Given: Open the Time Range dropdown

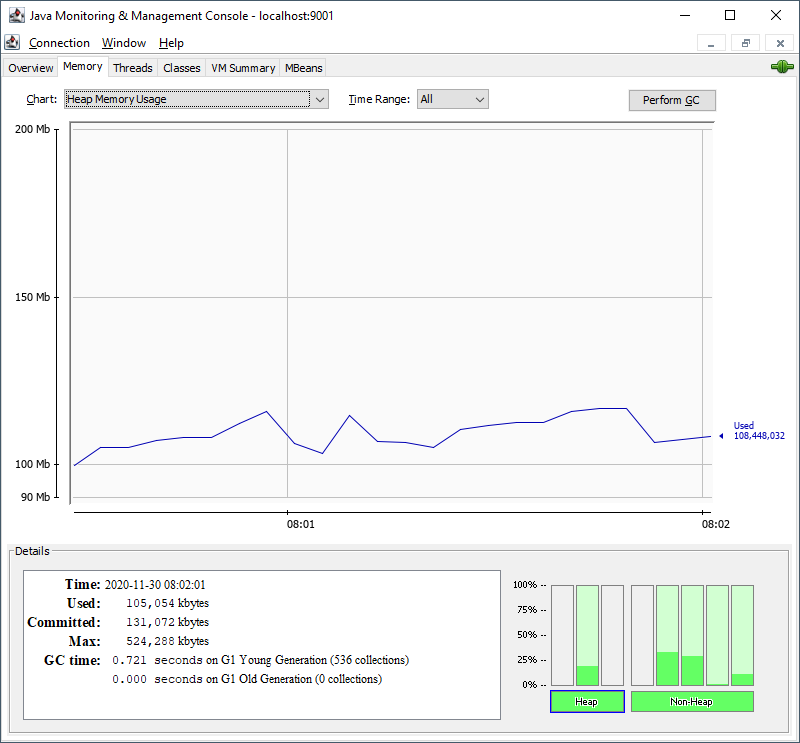Looking at the screenshot, I should click(452, 99).
